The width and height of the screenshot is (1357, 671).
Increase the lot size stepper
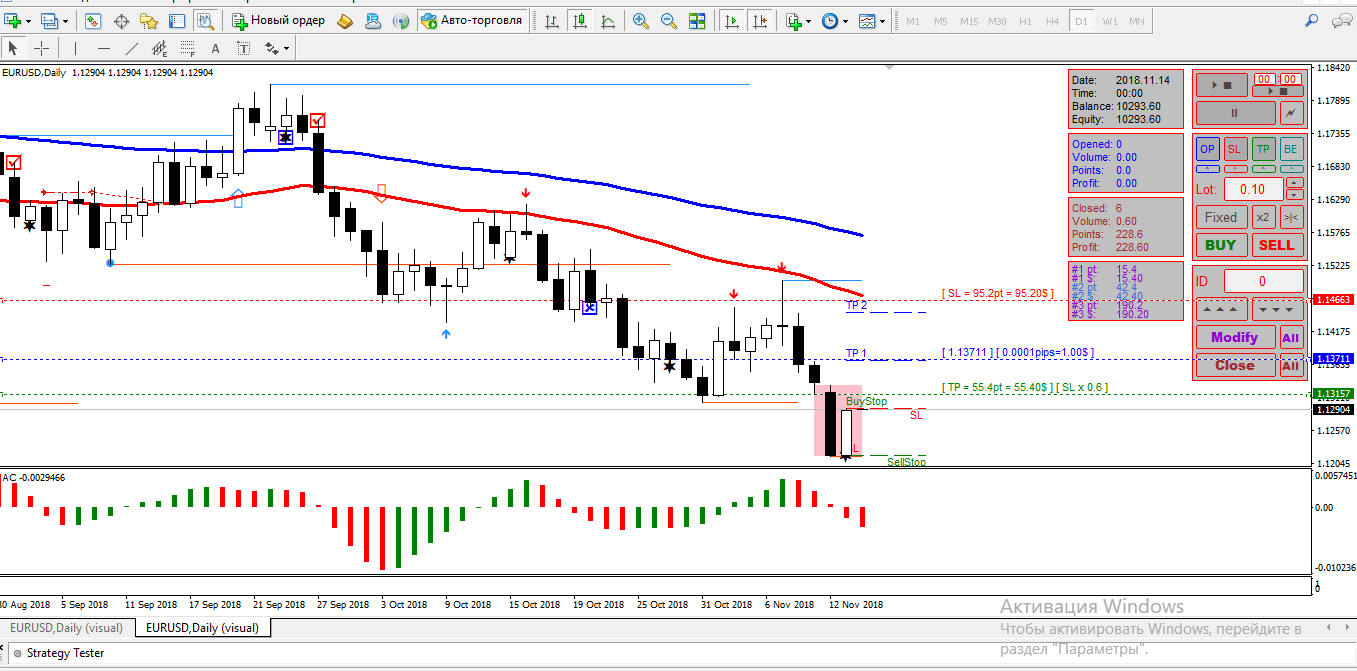(1294, 182)
